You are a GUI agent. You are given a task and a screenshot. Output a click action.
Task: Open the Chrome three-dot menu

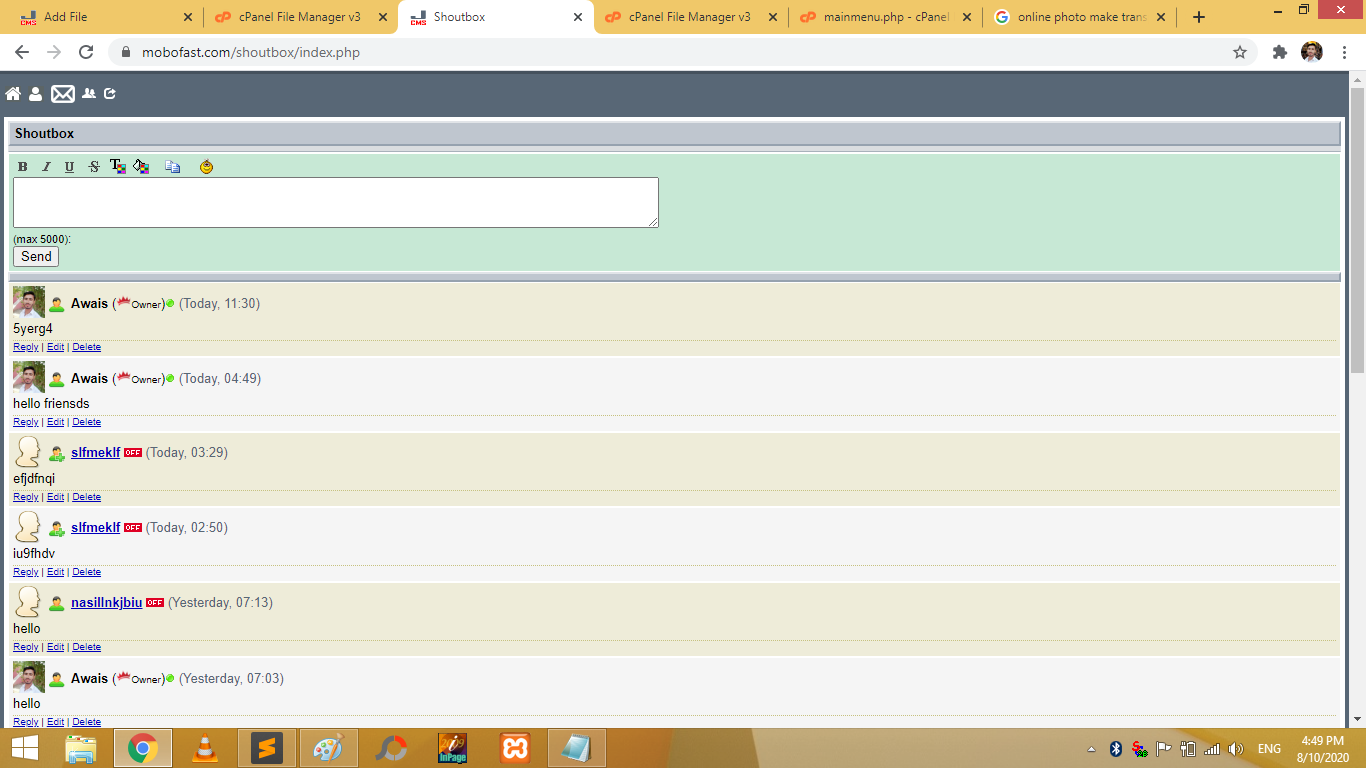(x=1343, y=52)
